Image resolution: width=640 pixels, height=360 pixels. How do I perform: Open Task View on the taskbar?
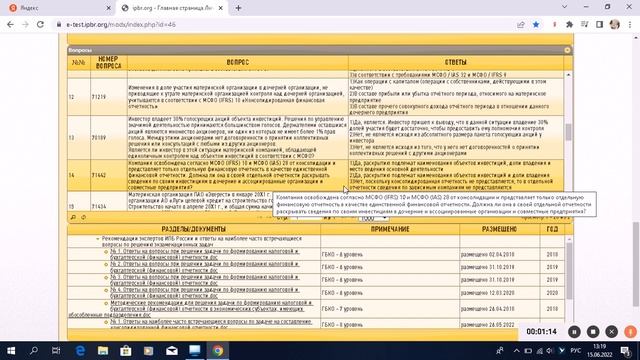pyautogui.click(x=56, y=351)
